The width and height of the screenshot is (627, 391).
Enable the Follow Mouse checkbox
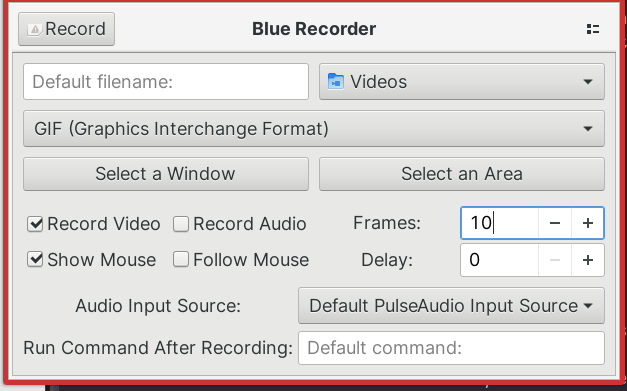(x=181, y=260)
